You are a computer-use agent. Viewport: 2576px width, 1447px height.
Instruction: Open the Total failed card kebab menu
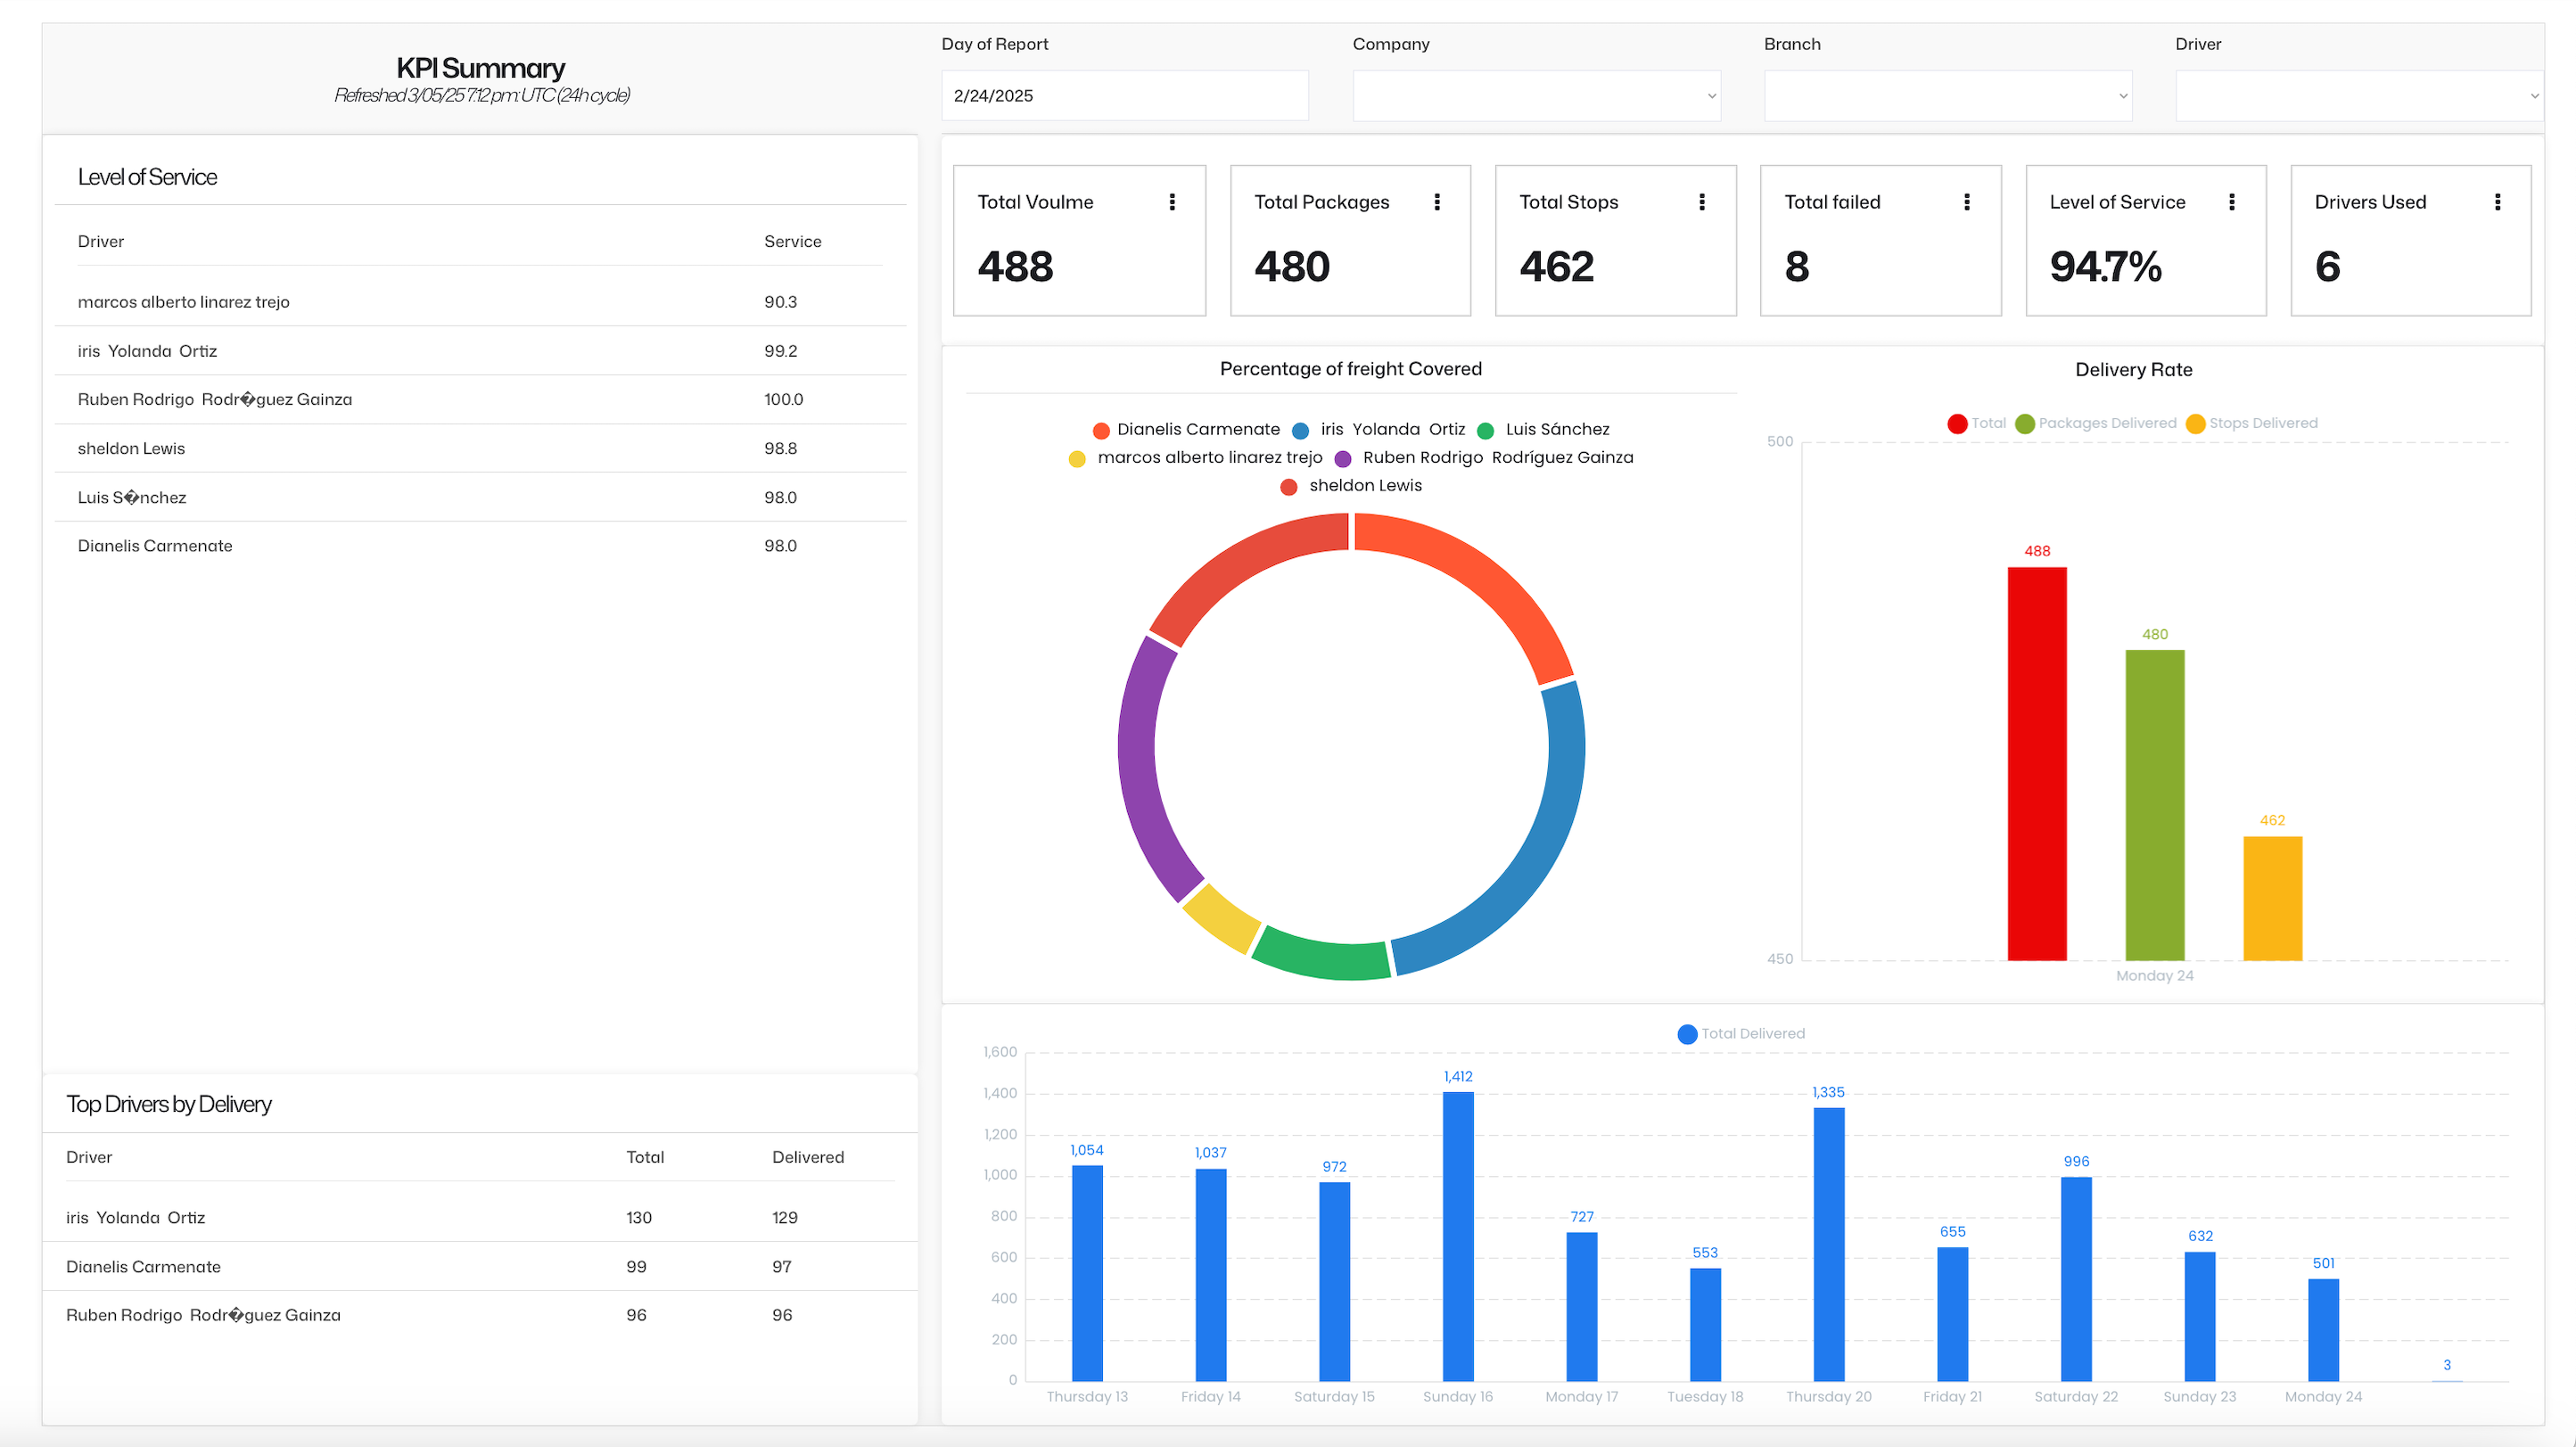point(1967,202)
